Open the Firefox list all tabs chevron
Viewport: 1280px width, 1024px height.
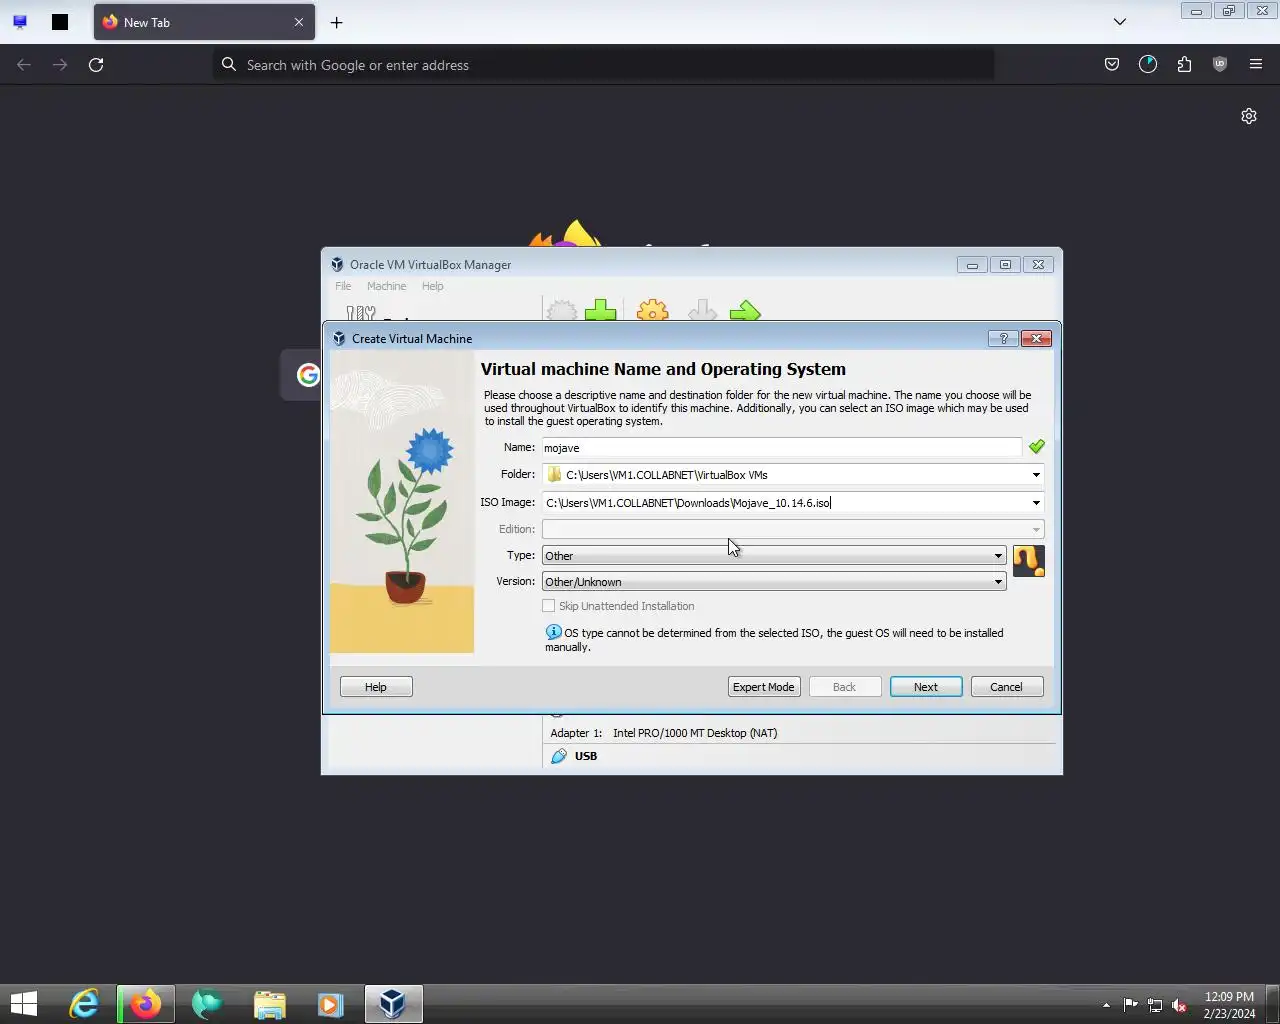click(1120, 22)
